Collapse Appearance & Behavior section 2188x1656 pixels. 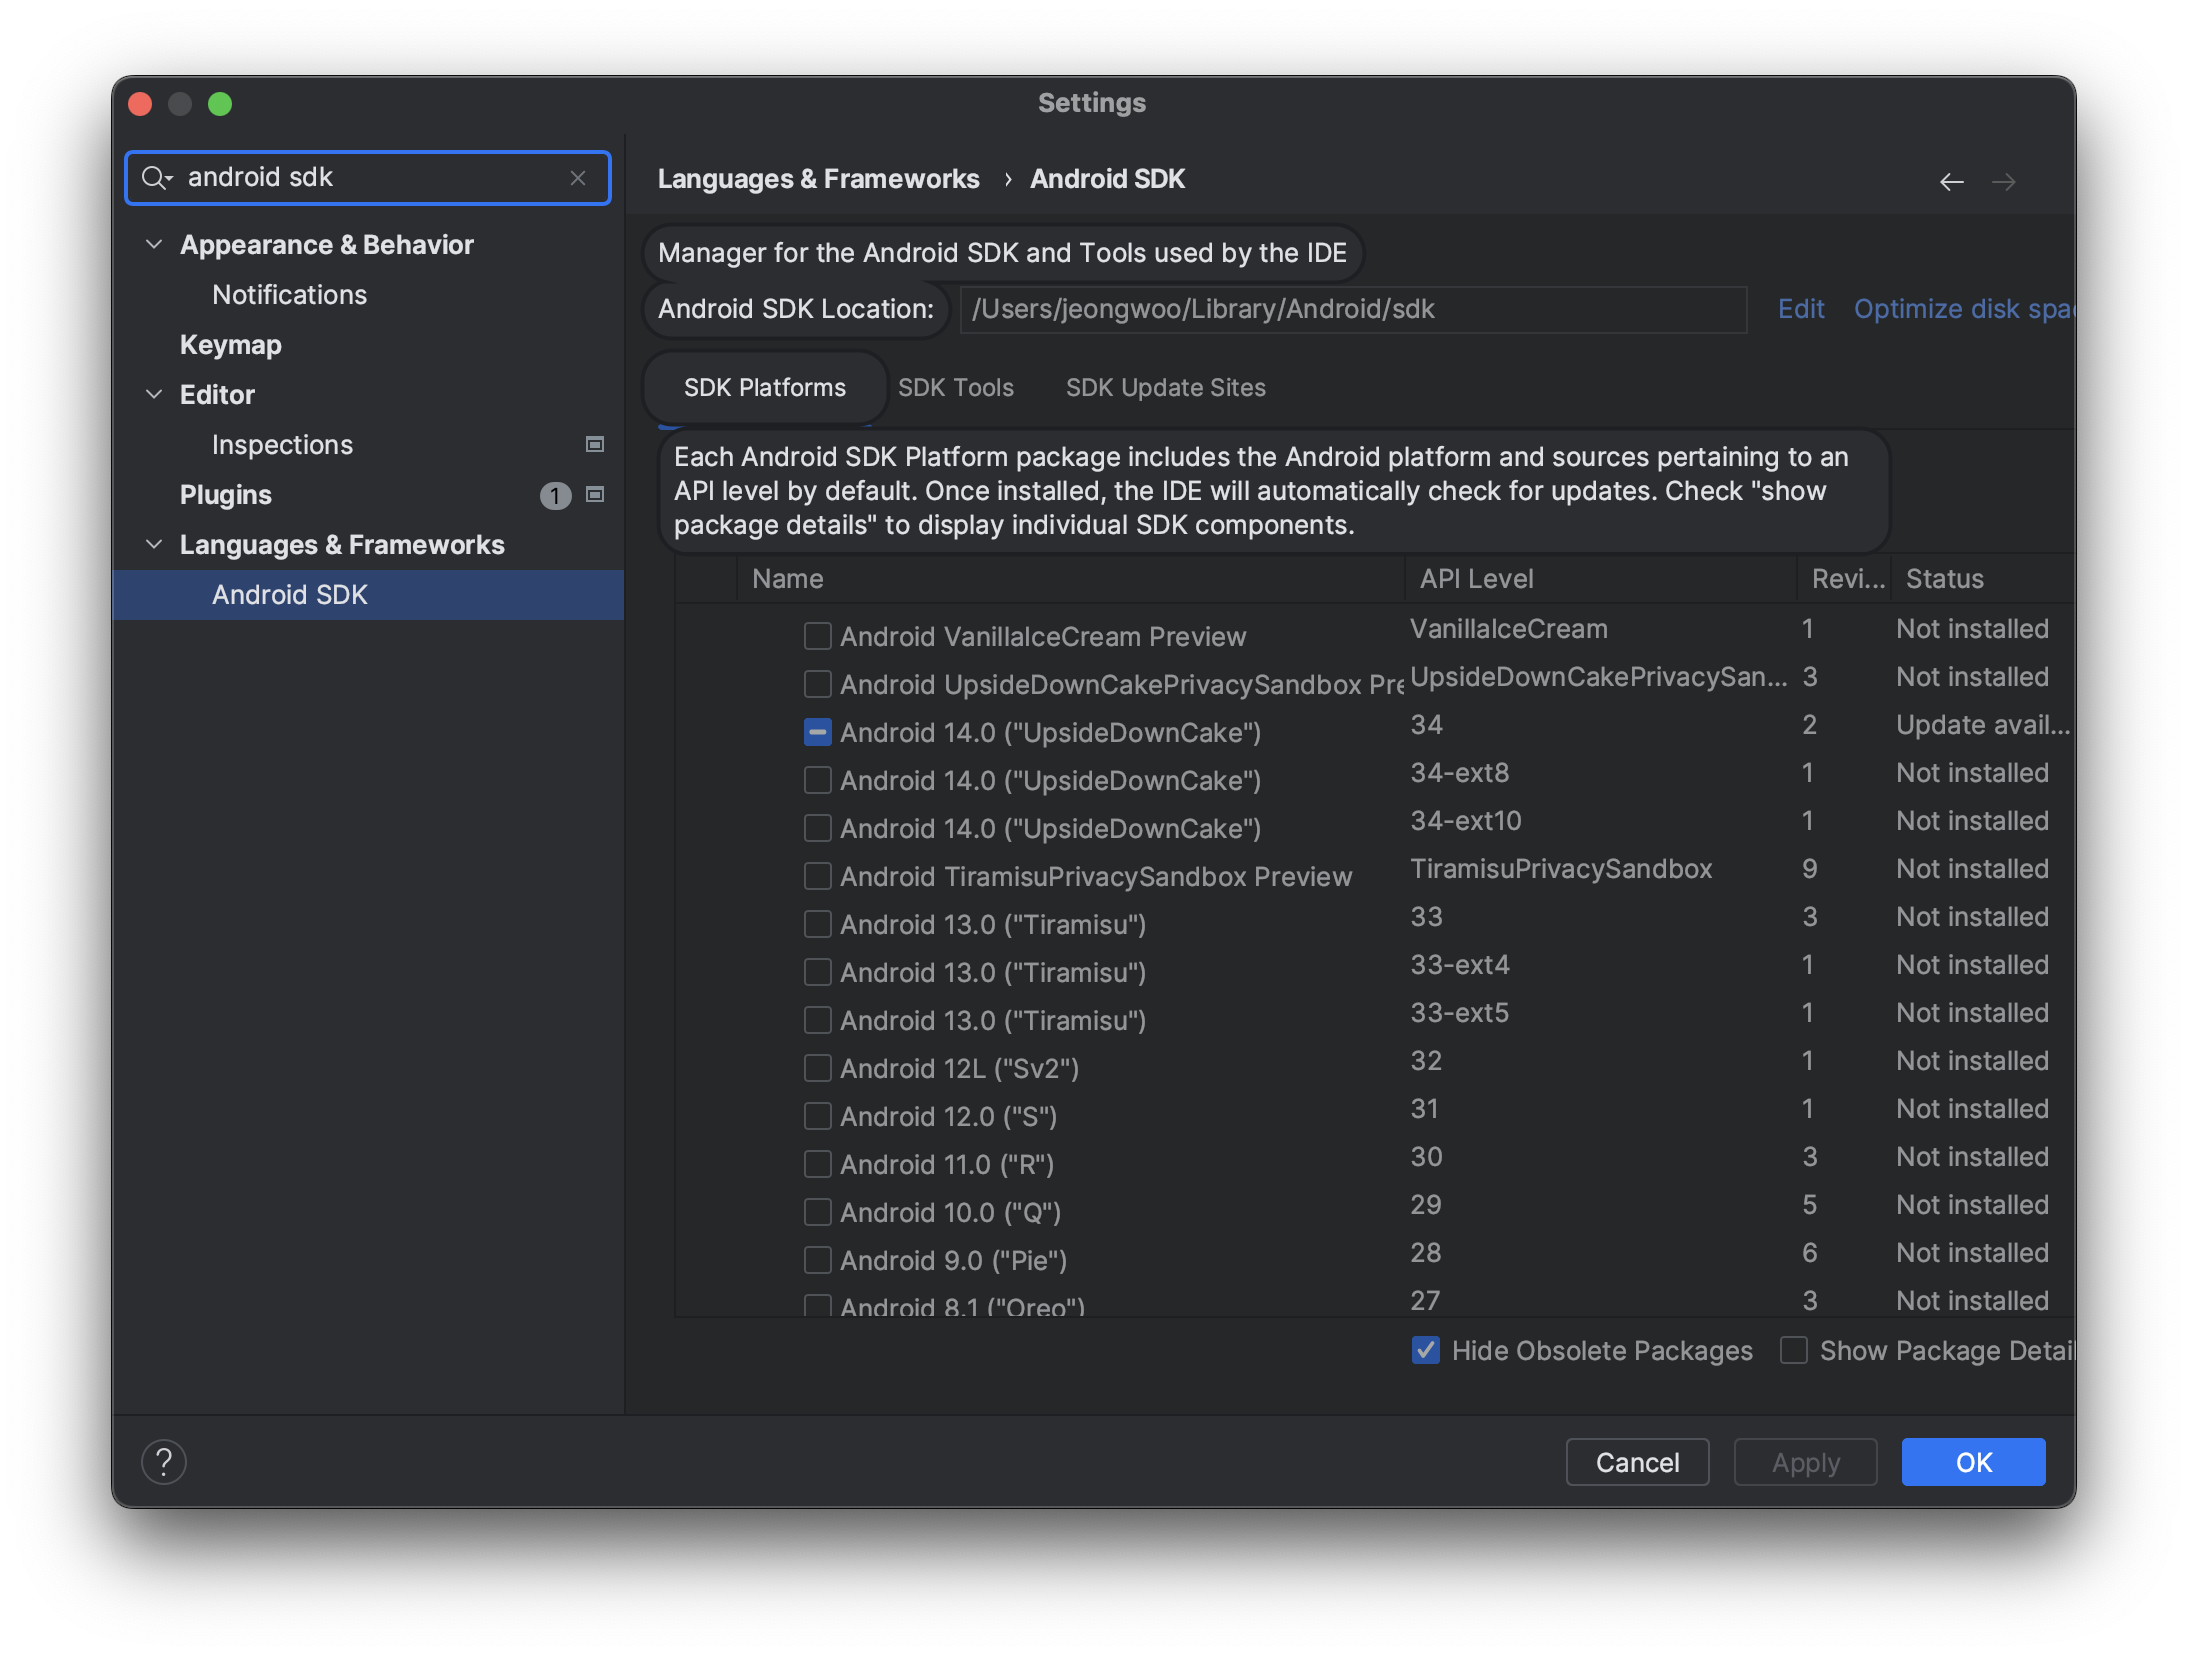click(154, 244)
